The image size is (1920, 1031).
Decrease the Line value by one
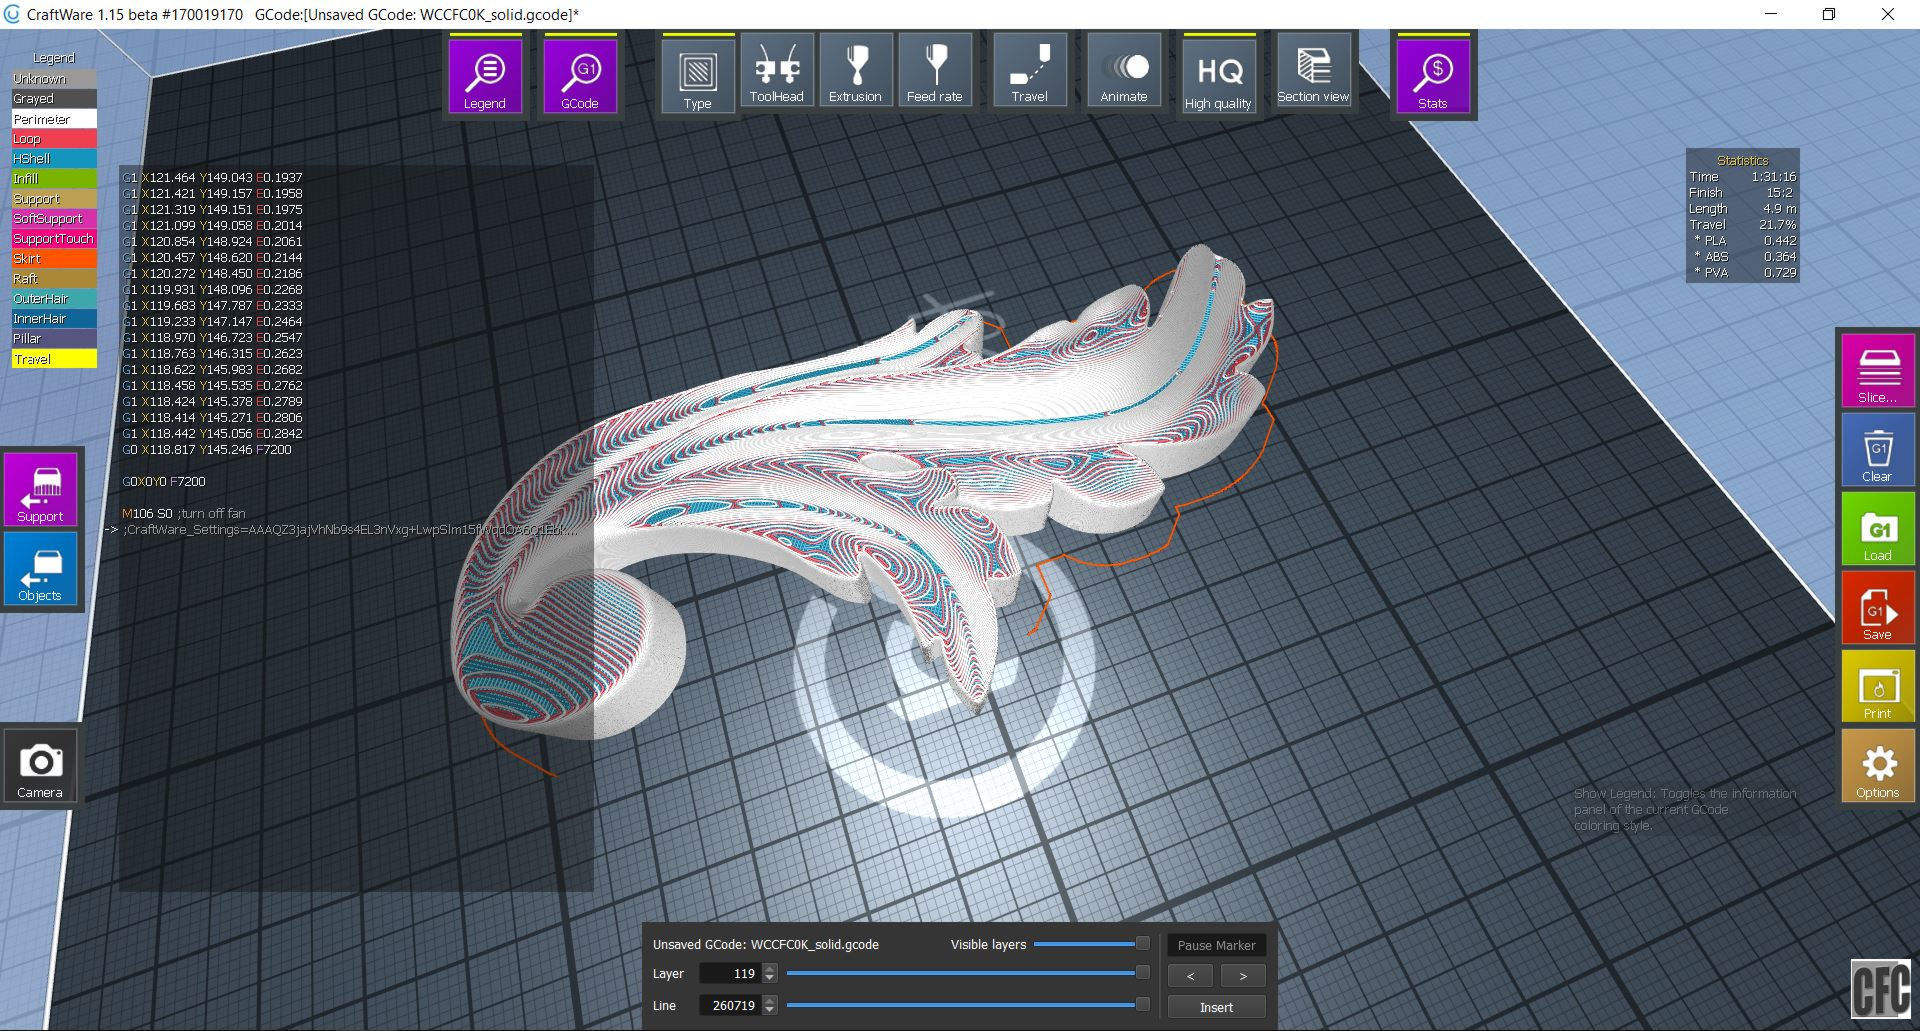tap(769, 1011)
